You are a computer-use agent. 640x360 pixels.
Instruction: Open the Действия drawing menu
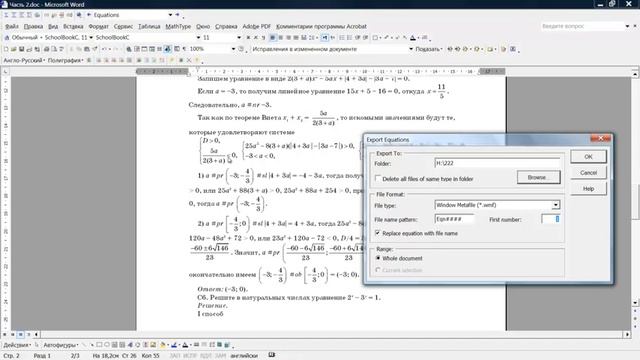click(17, 345)
